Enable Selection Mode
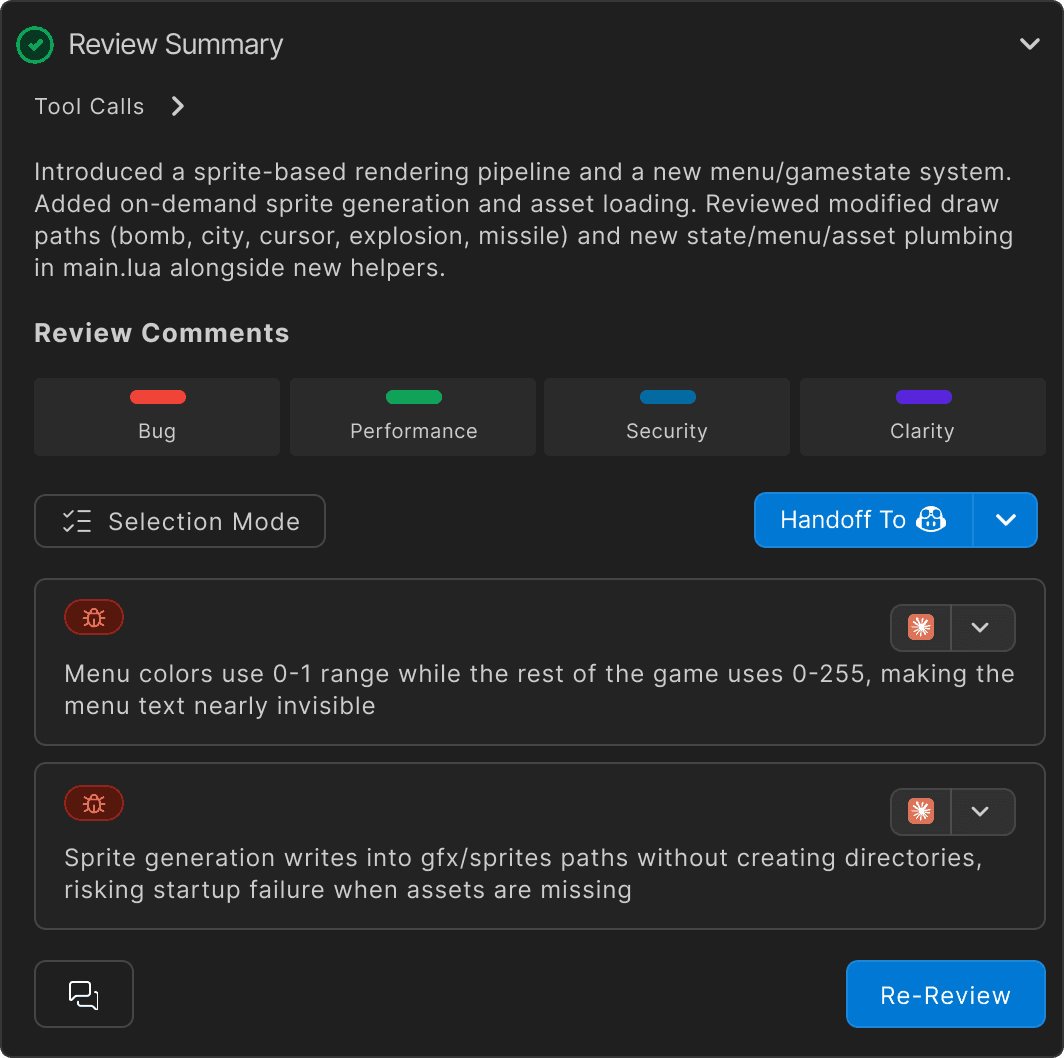This screenshot has width=1064, height=1058. [180, 521]
